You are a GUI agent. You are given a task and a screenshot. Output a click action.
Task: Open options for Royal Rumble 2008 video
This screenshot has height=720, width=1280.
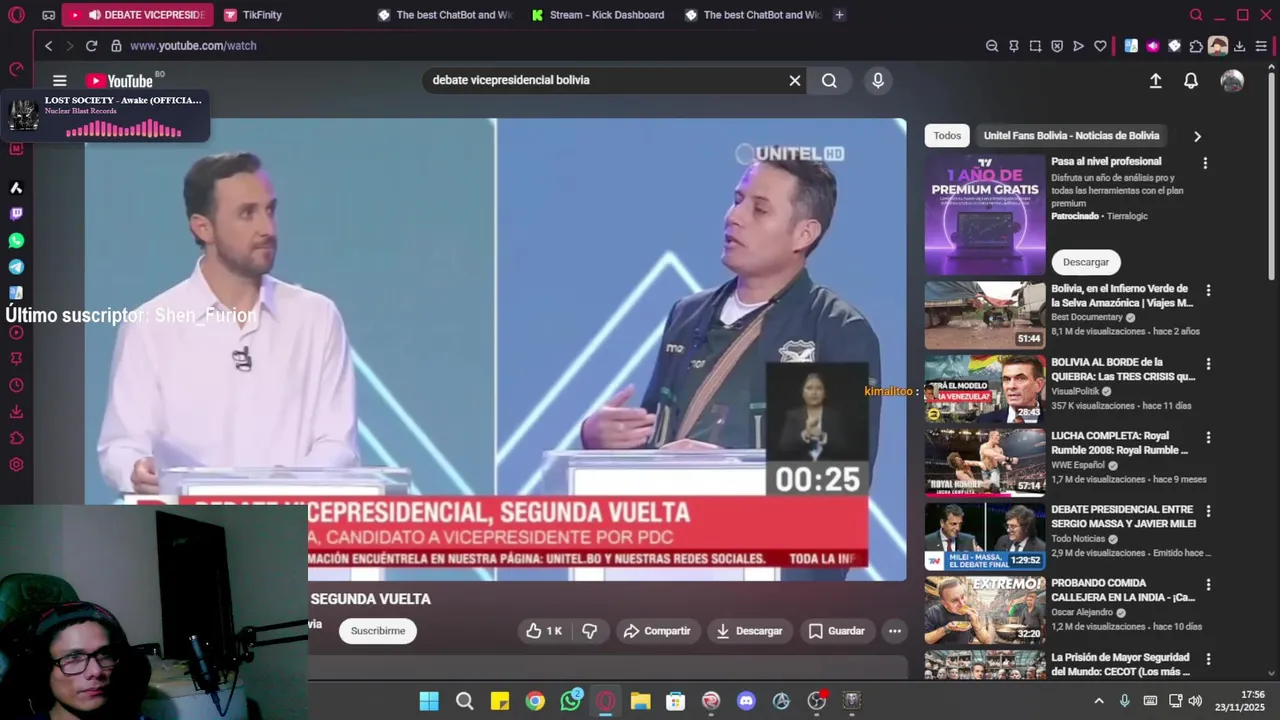1208,438
